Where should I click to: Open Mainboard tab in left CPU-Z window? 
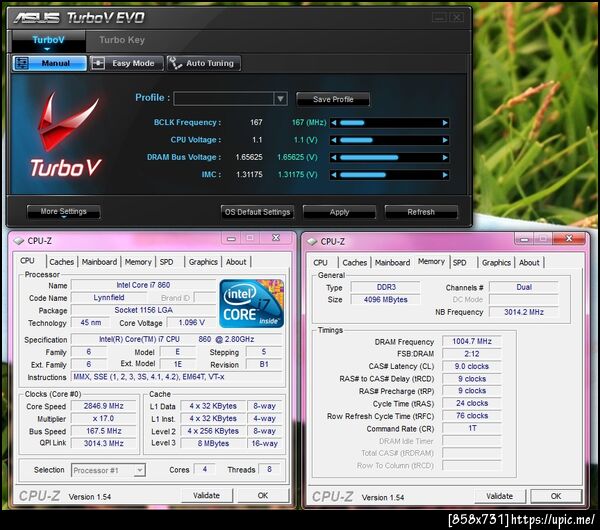click(x=99, y=262)
